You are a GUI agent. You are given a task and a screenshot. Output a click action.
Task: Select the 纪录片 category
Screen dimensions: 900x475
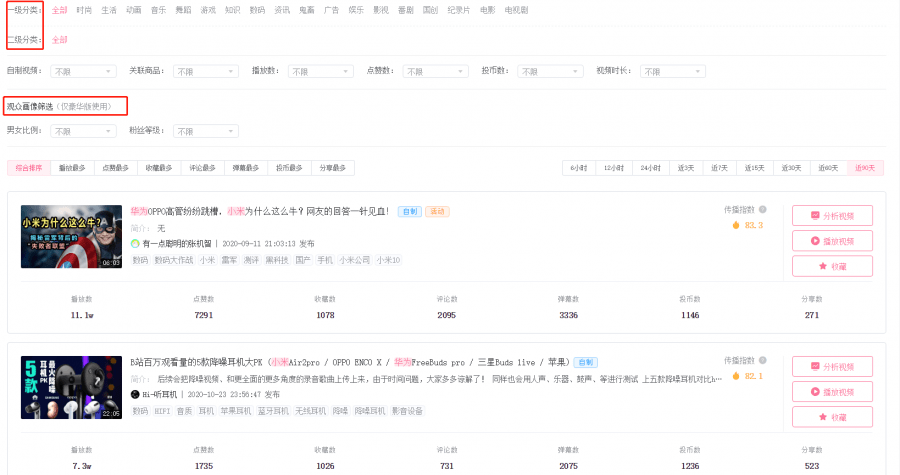click(459, 10)
